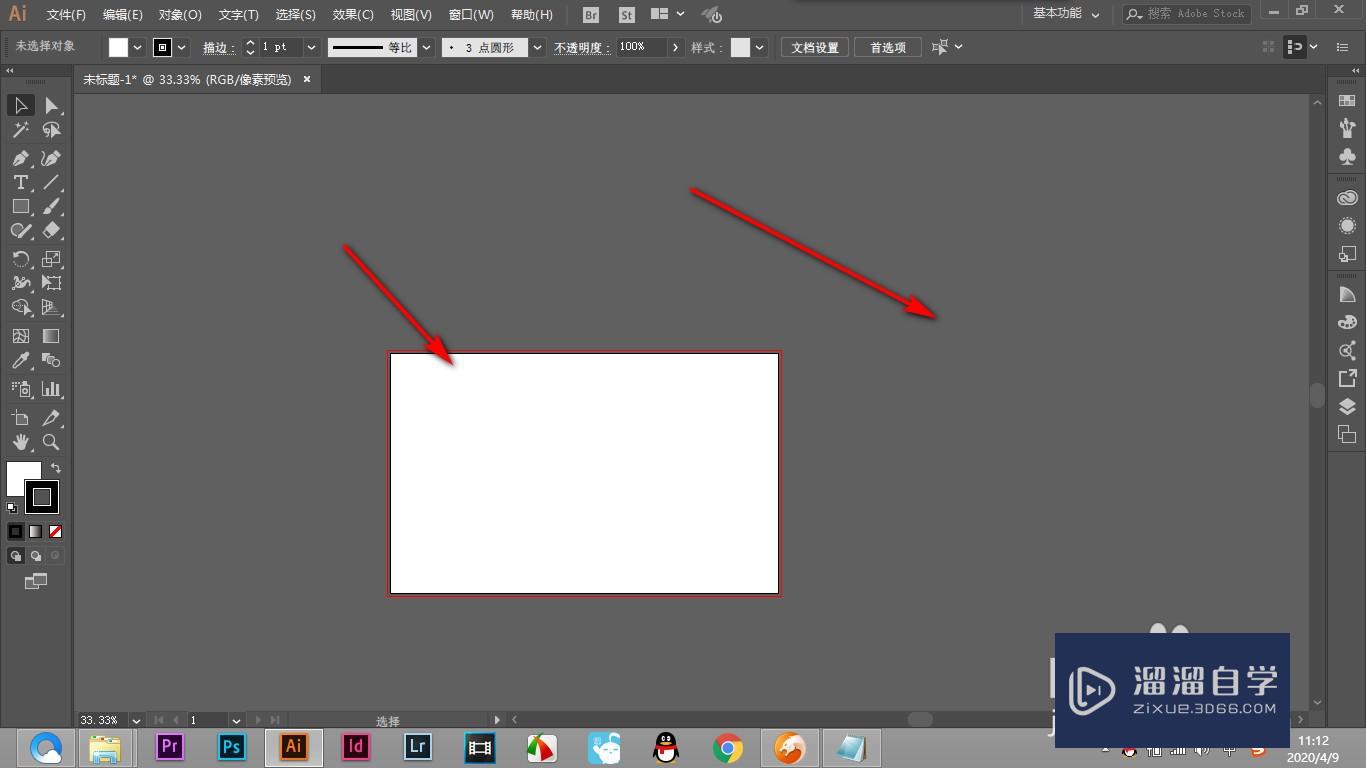
Task: Select the Rotate tool
Action: [x=20, y=258]
